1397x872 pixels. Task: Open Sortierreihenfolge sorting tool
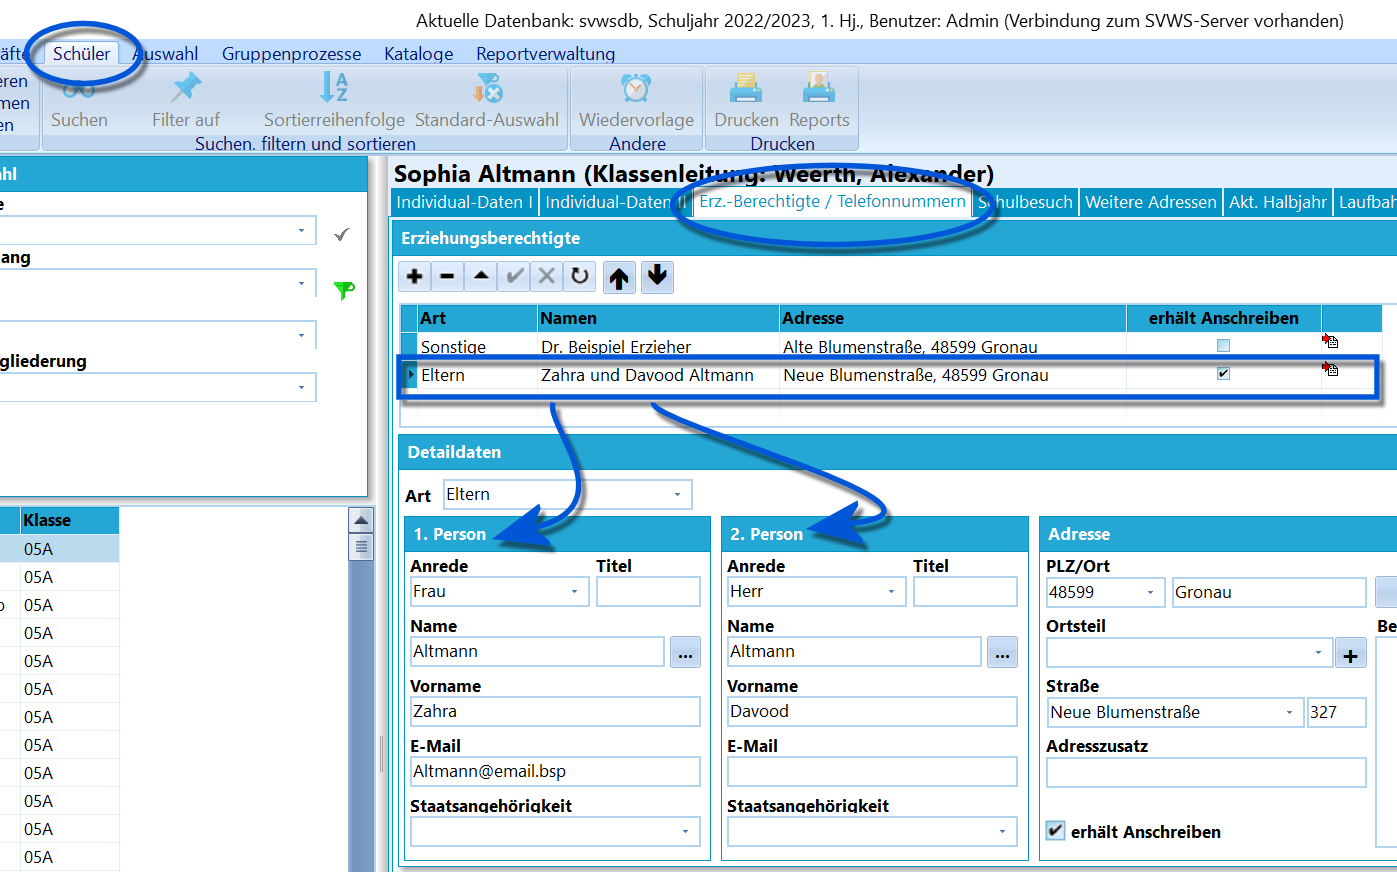pyautogui.click(x=334, y=101)
